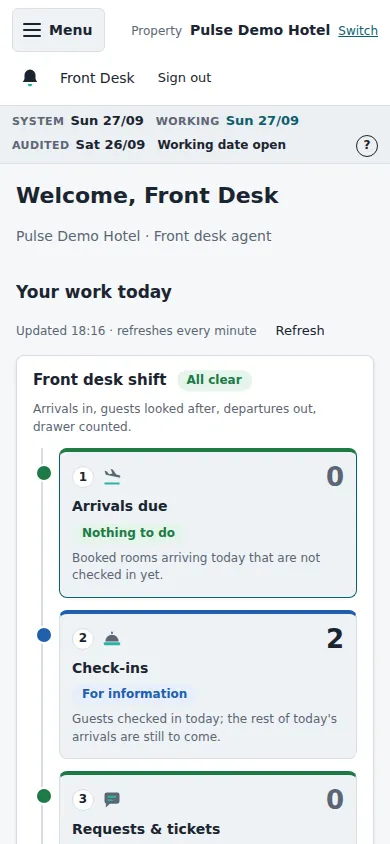The width and height of the screenshot is (390, 844).
Task: Open the Requests & tickets card
Action: pos(208,808)
